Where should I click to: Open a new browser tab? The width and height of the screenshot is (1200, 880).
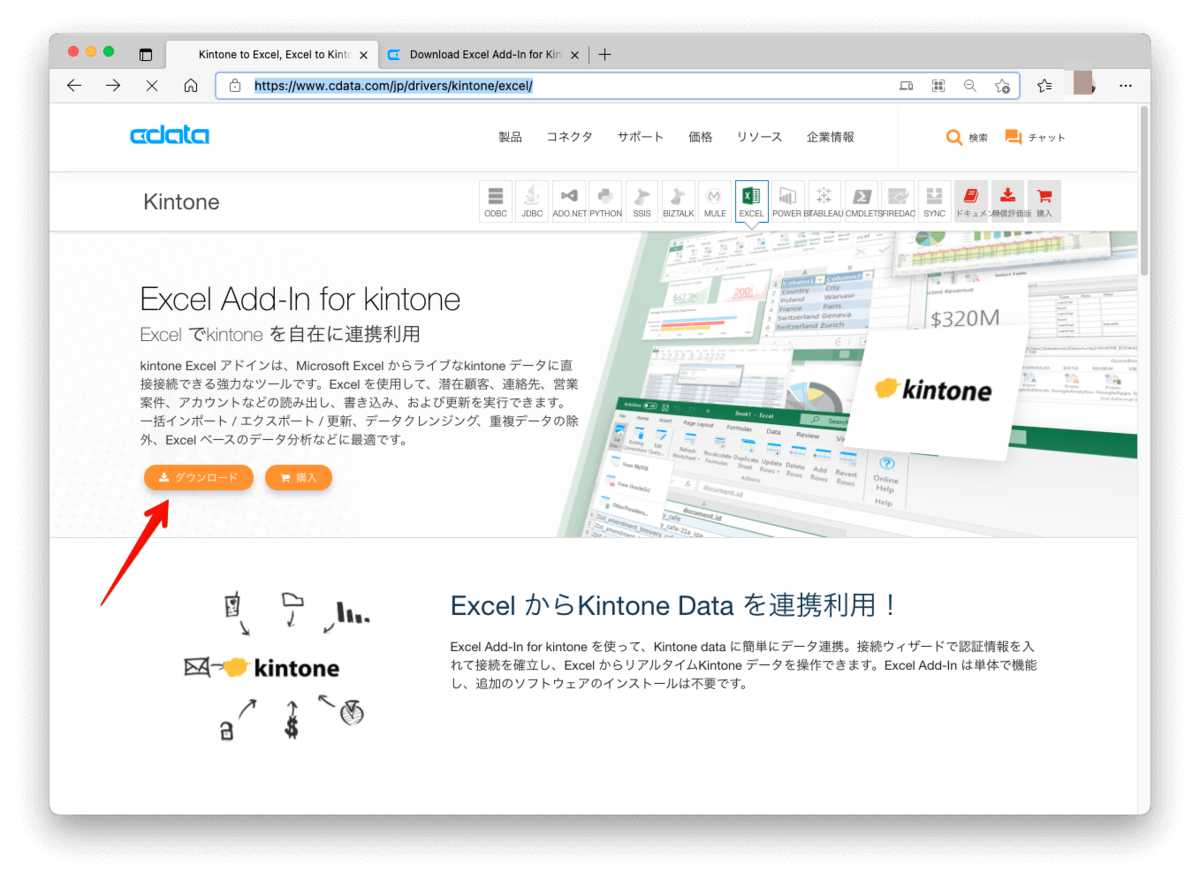tap(605, 55)
